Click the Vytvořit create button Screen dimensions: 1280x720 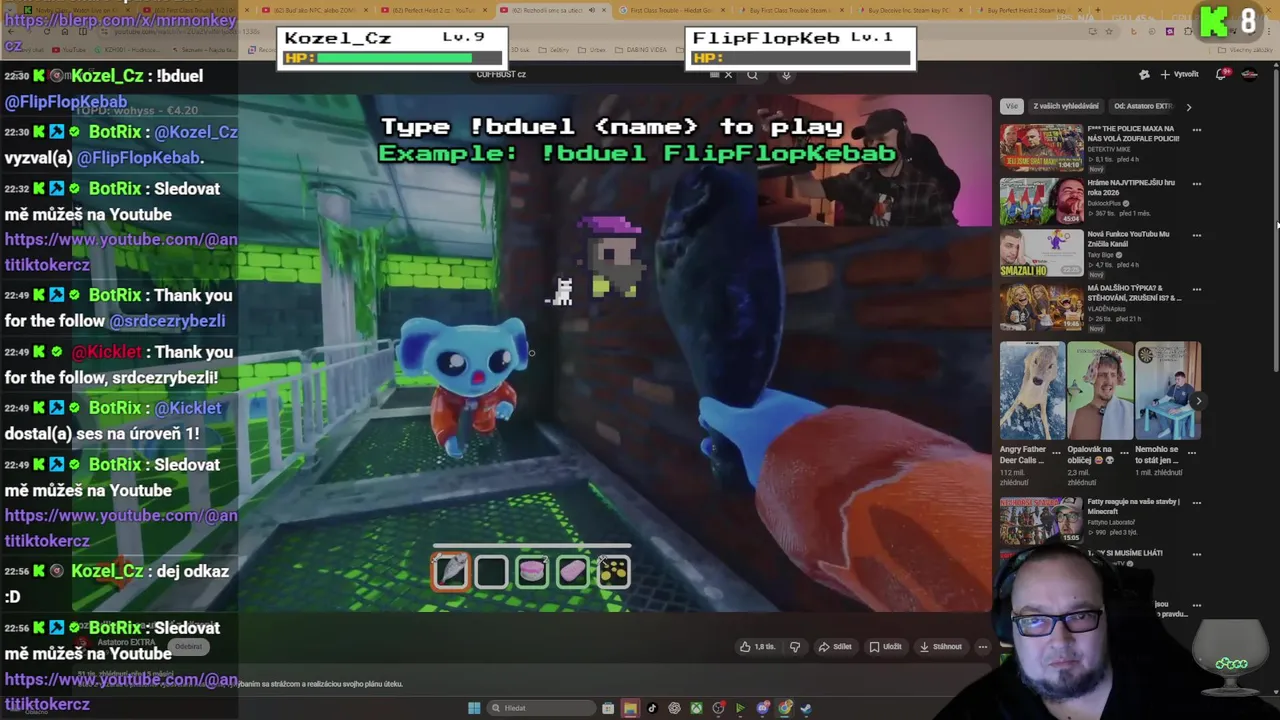coord(1179,74)
